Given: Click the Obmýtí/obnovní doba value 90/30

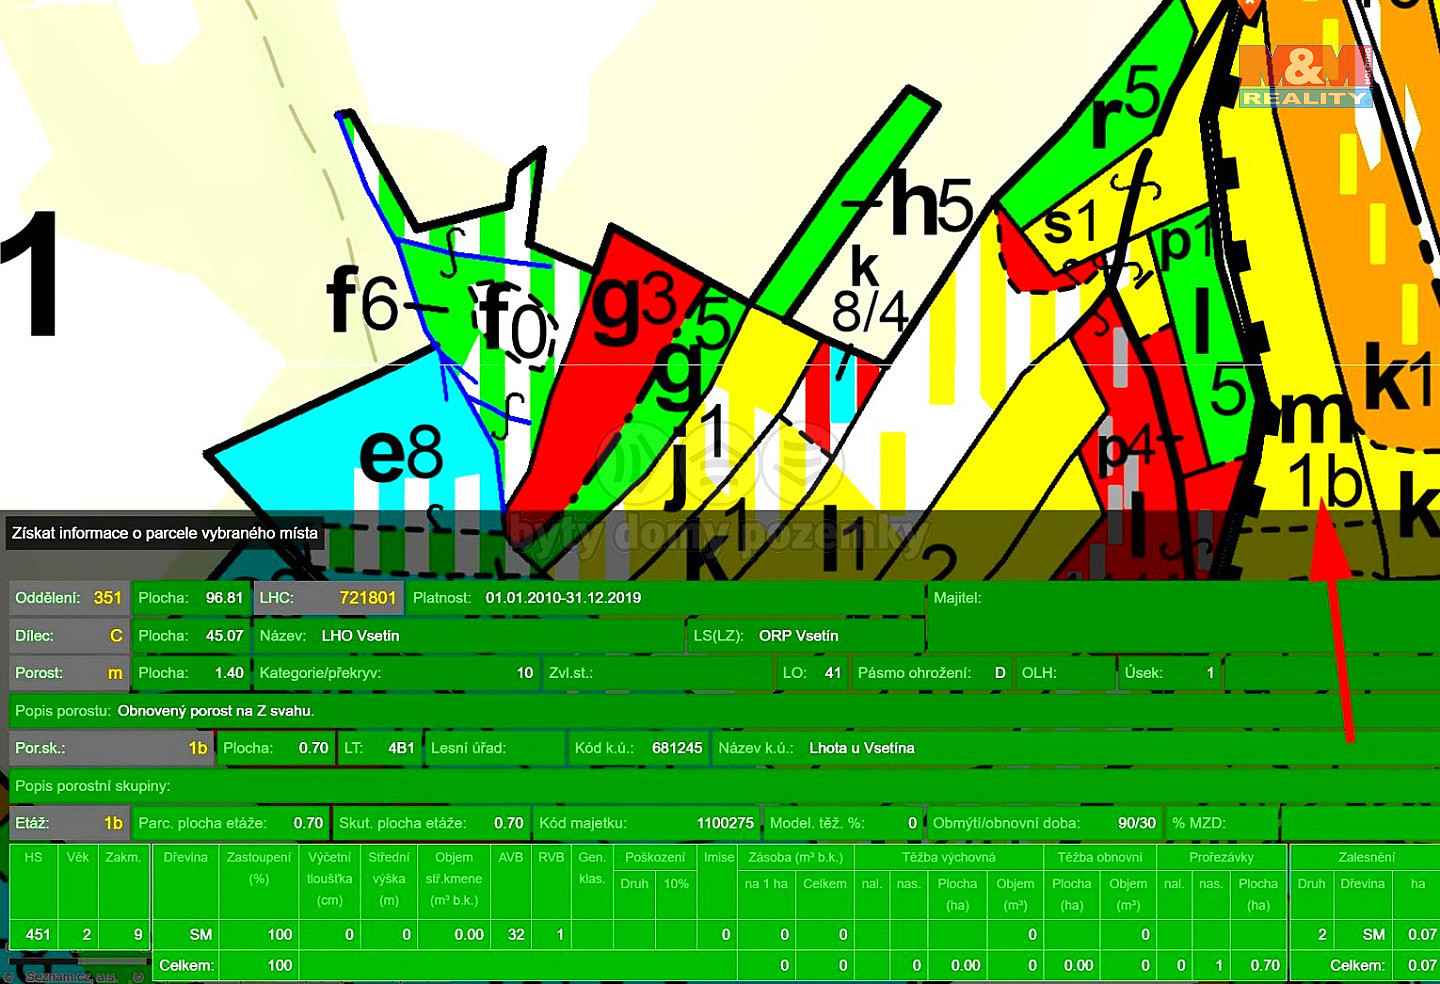Looking at the screenshot, I should [x=1137, y=823].
